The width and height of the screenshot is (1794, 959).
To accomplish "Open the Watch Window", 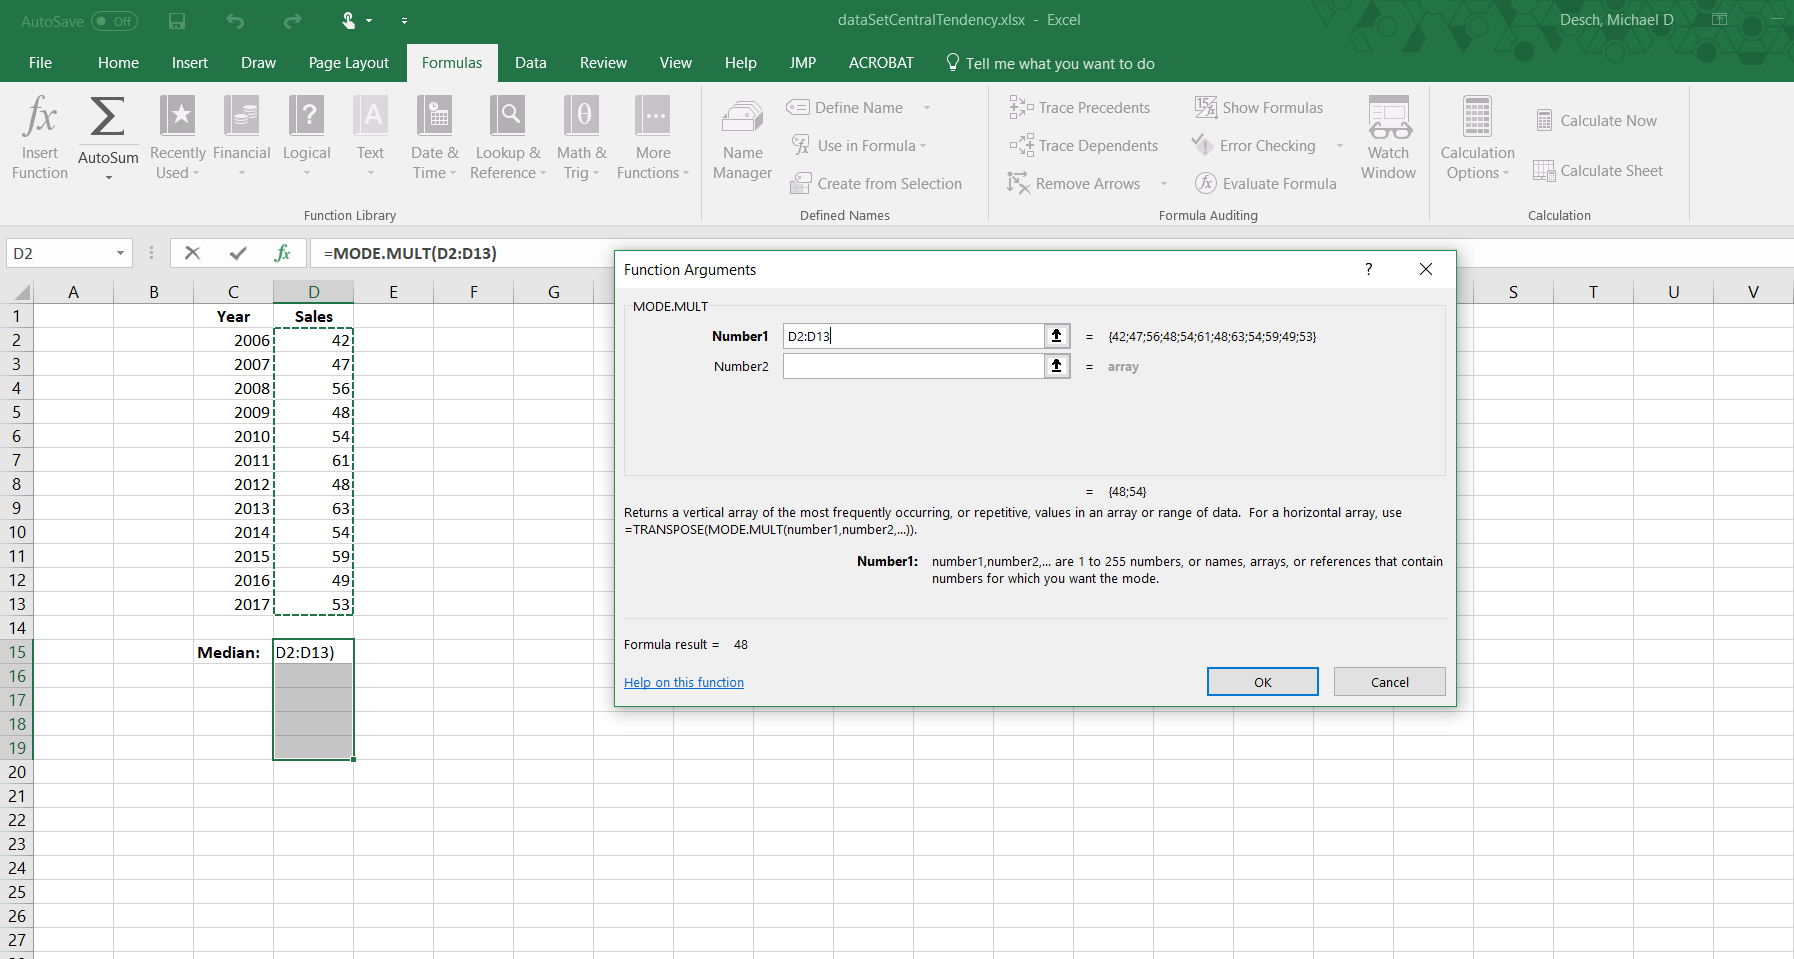I will click(x=1388, y=138).
